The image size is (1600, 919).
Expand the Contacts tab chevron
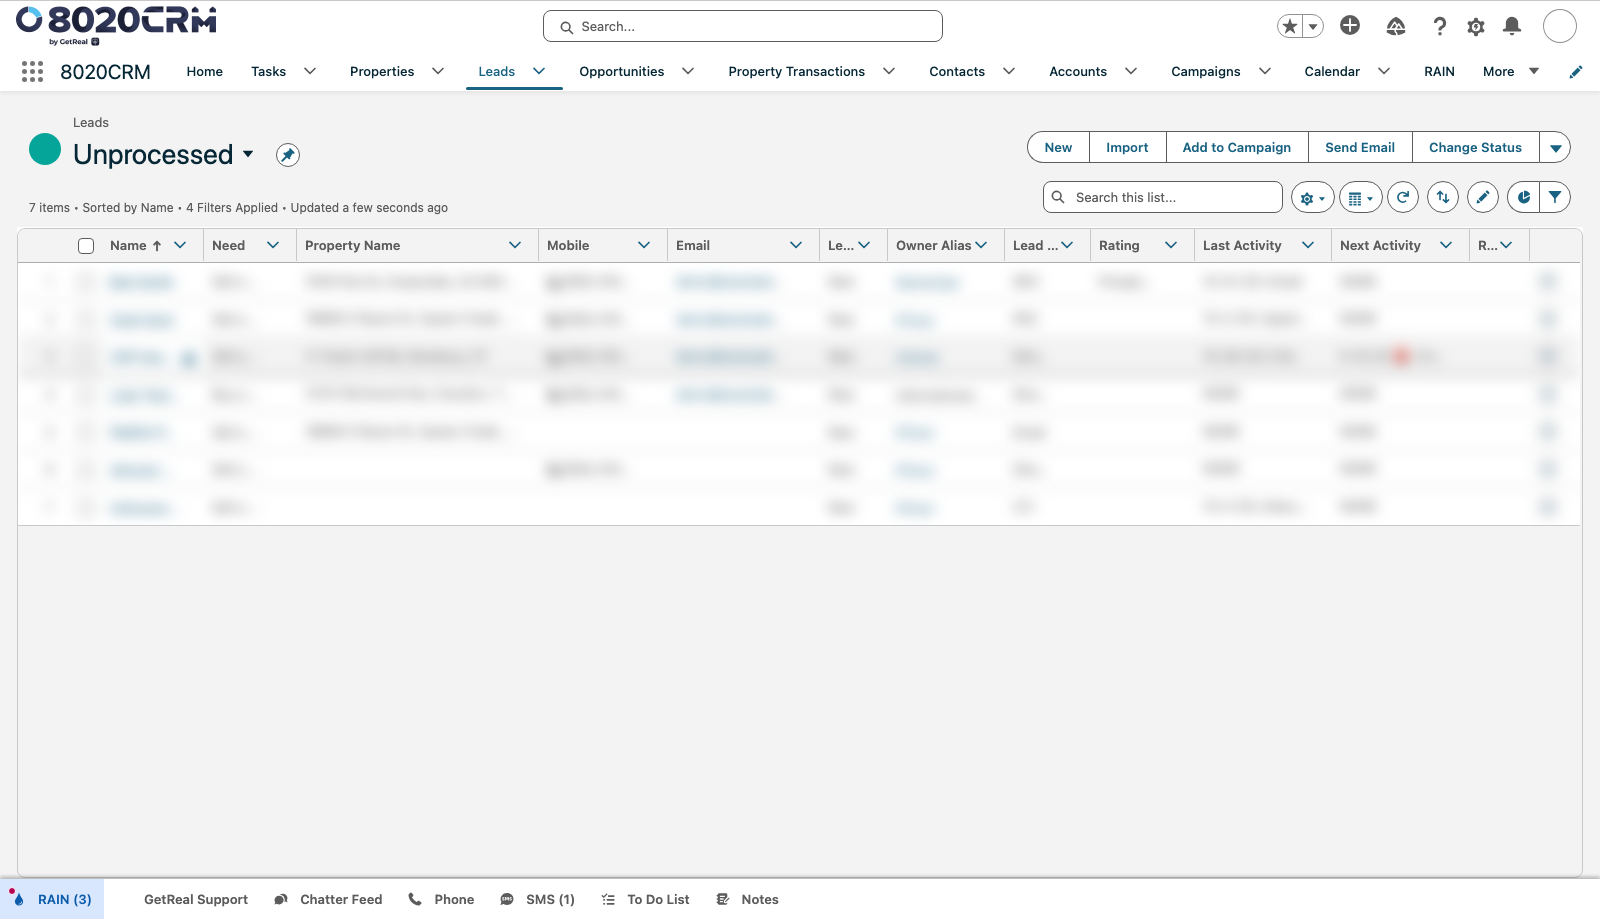1009,71
